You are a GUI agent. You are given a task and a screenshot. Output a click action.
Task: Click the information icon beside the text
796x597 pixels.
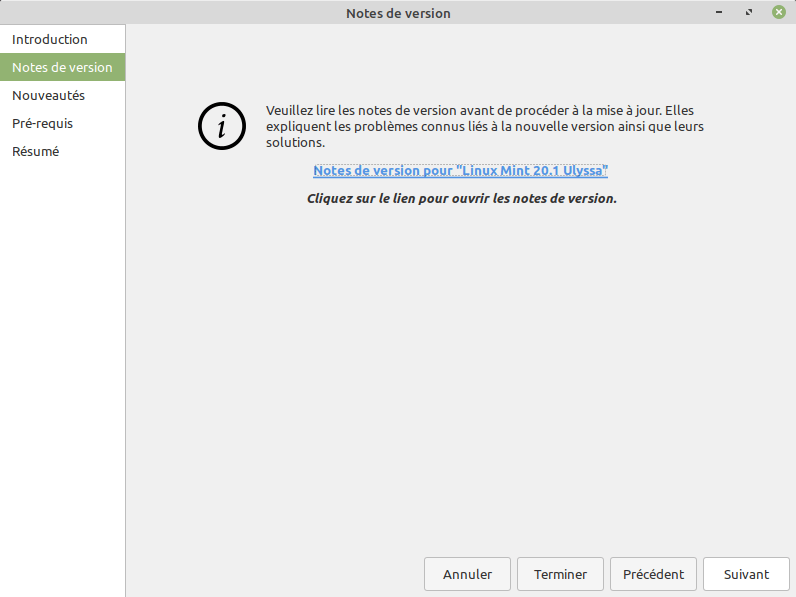tap(222, 126)
